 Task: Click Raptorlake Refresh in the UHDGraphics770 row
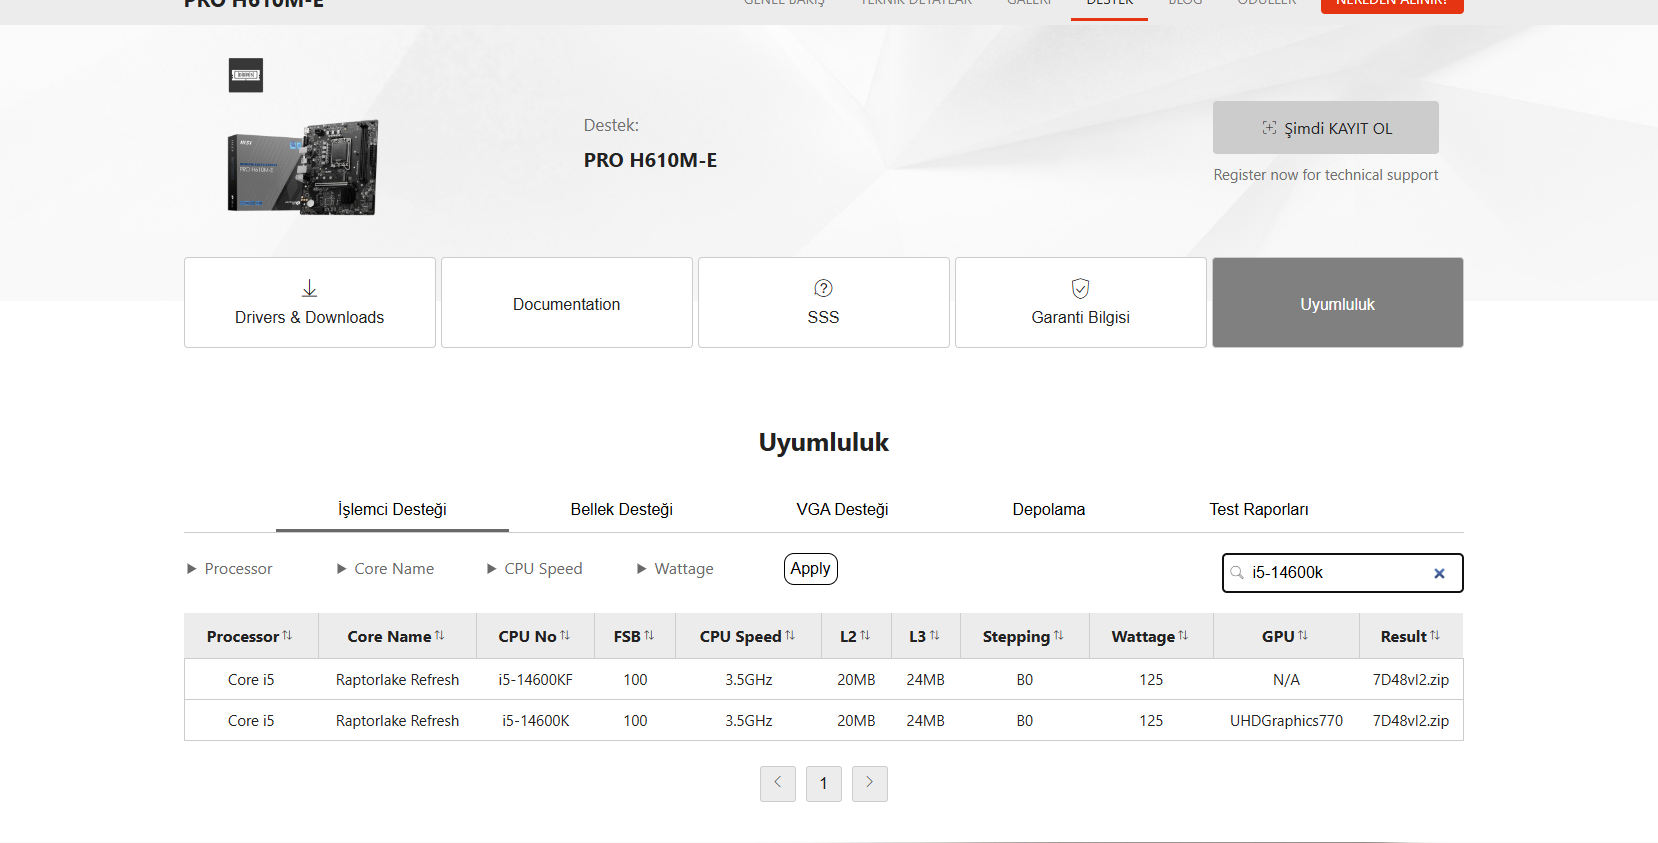[x=398, y=721]
